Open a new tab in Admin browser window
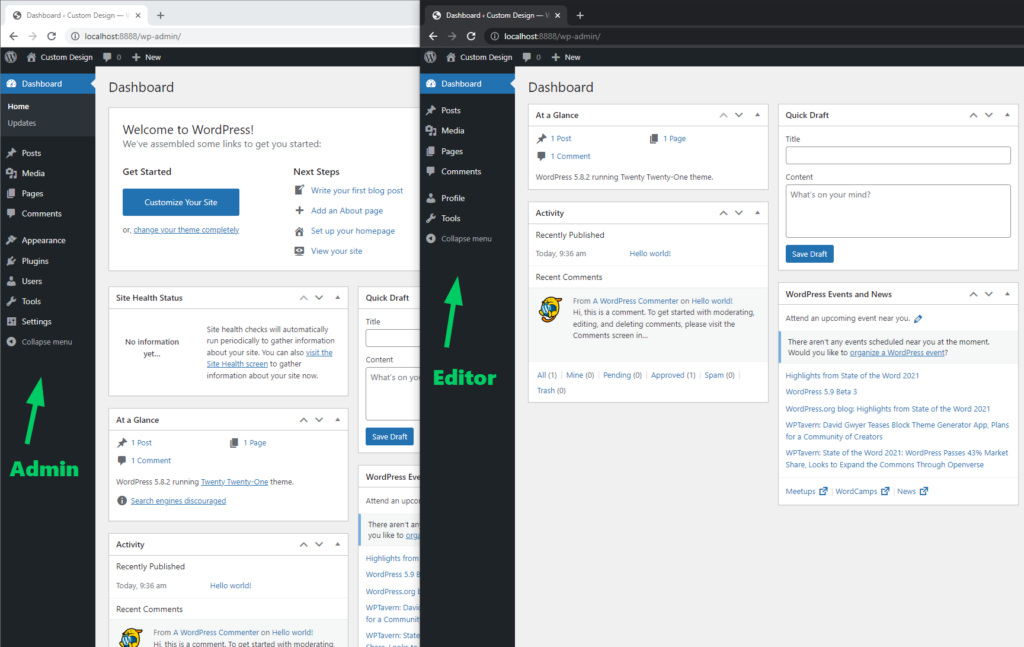This screenshot has height=647, width=1024. point(160,15)
